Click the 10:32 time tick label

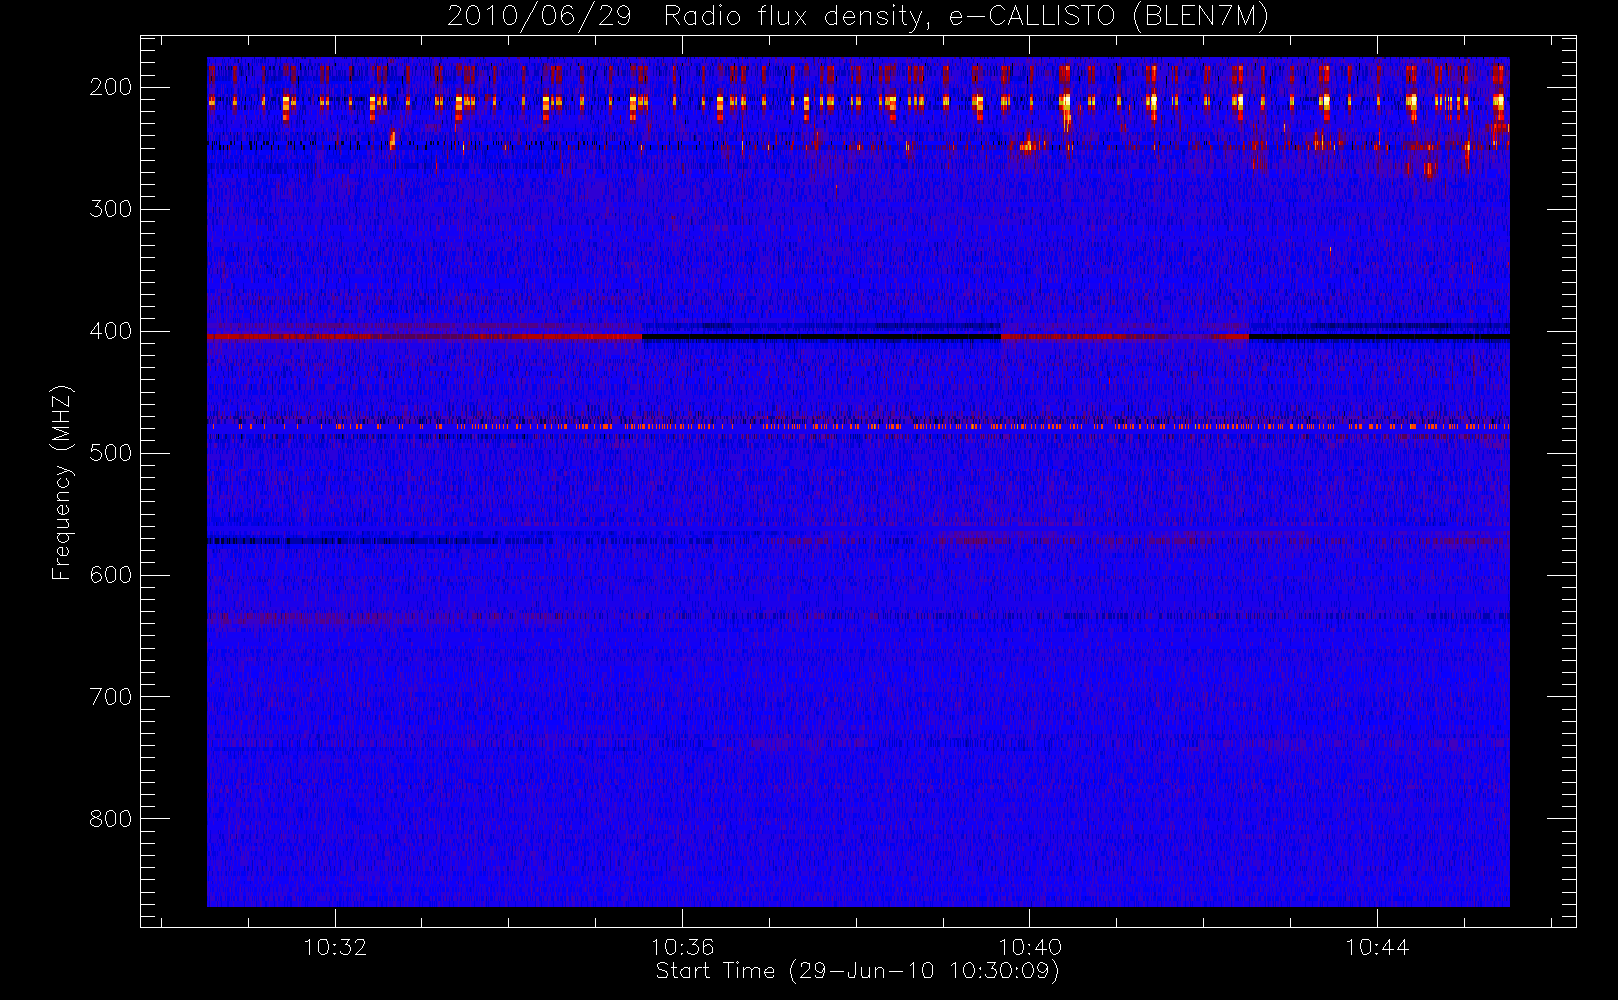[x=335, y=947]
